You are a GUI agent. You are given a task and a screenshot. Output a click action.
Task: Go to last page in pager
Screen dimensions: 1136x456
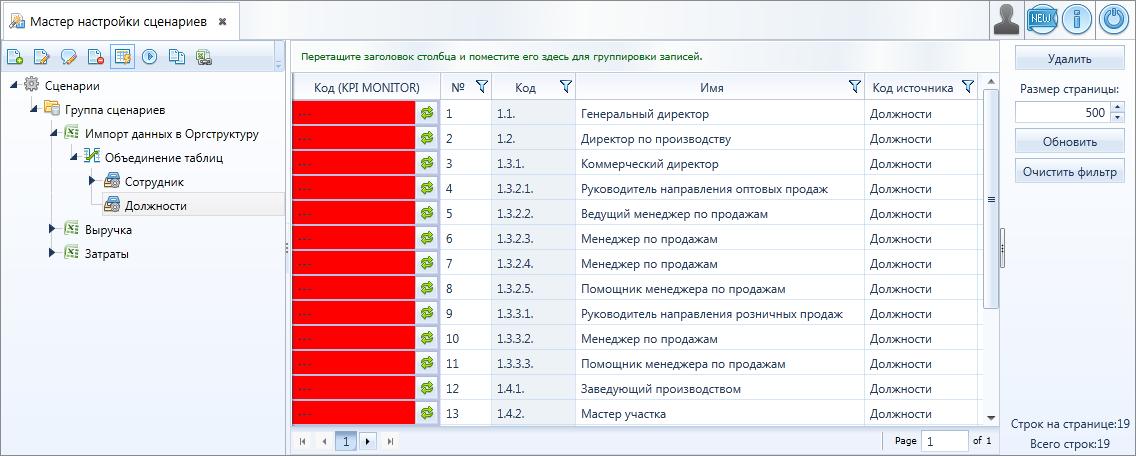pyautogui.click(x=390, y=441)
